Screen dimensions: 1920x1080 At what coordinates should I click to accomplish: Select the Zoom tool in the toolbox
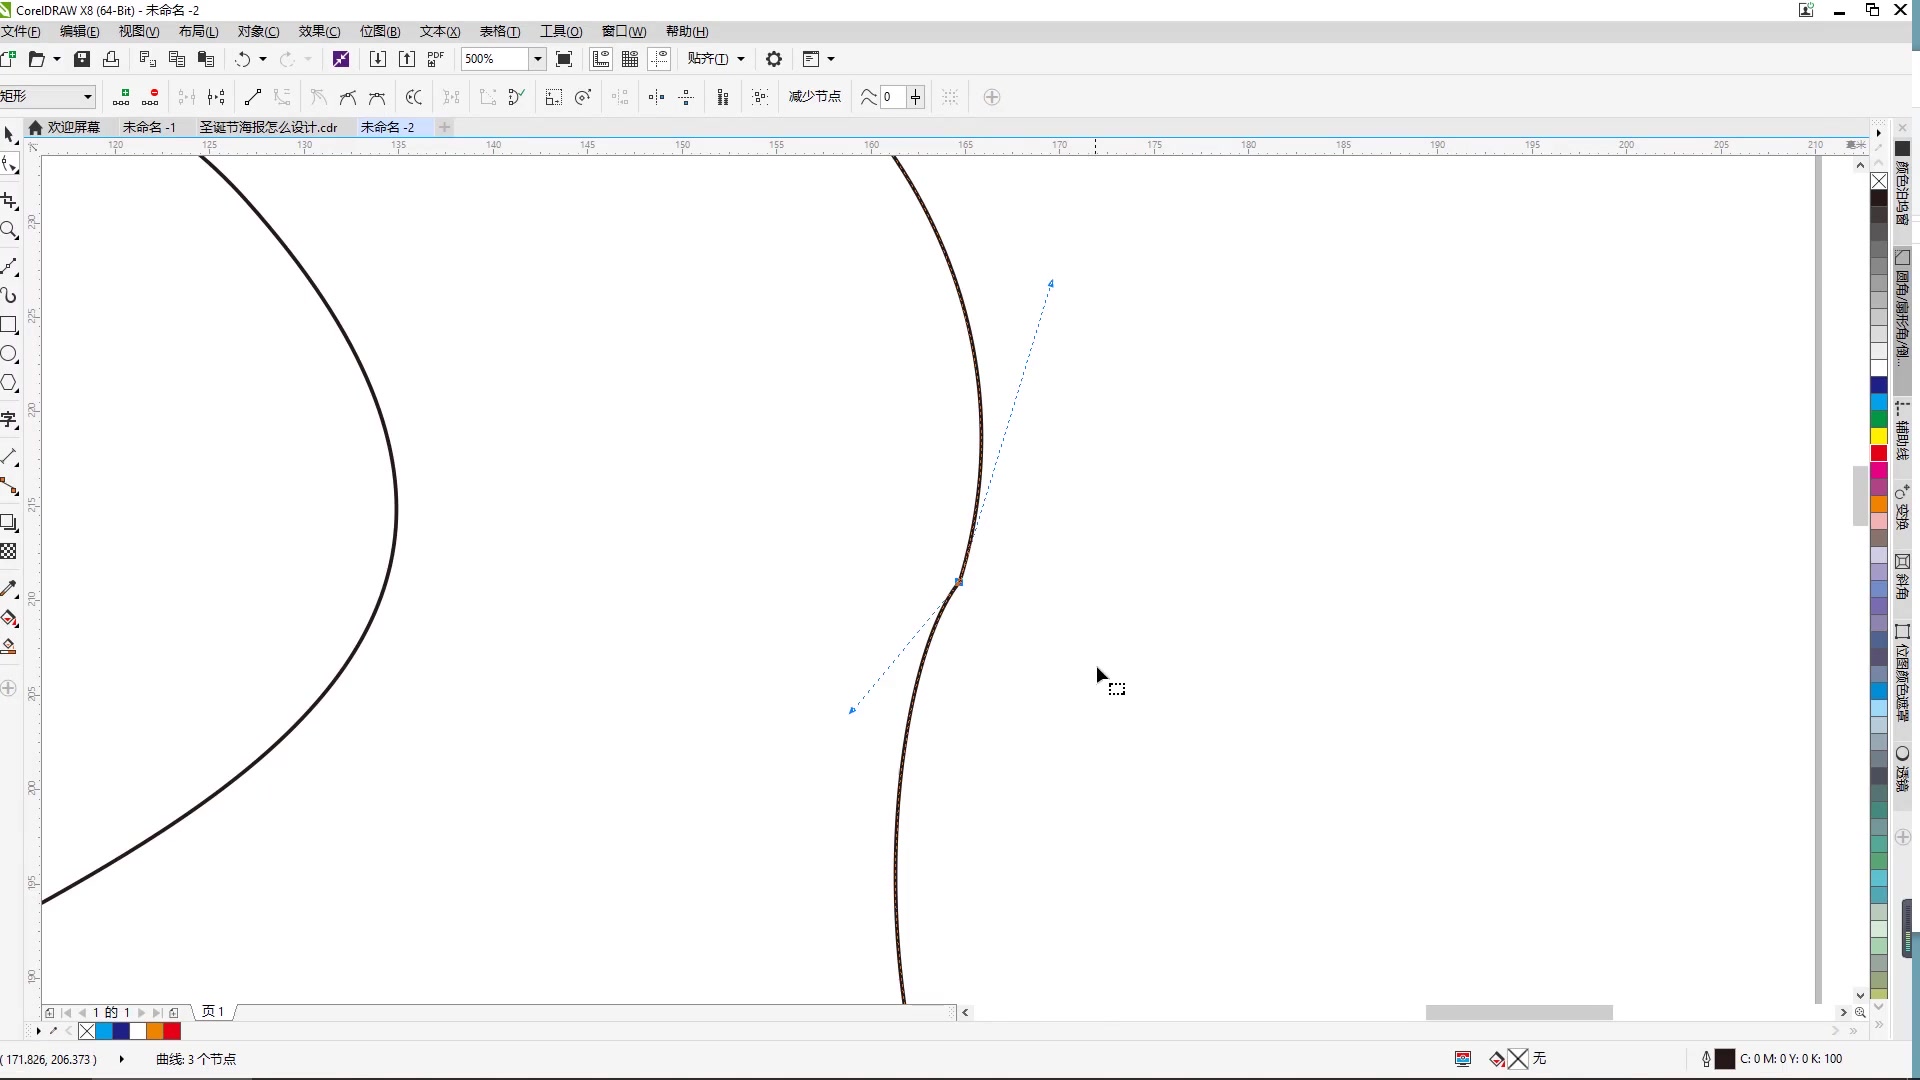[x=9, y=231]
